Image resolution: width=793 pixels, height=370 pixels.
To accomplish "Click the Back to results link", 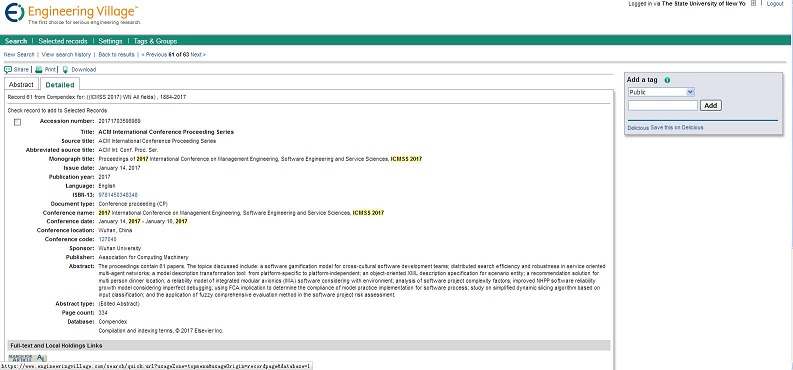I will click(116, 55).
